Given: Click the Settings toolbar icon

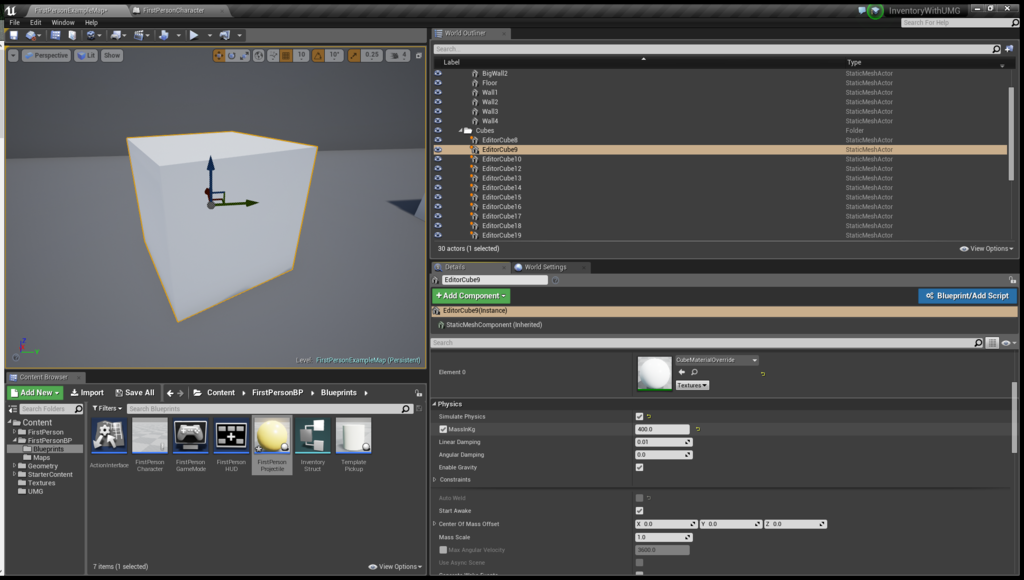Looking at the screenshot, I should [x=91, y=35].
